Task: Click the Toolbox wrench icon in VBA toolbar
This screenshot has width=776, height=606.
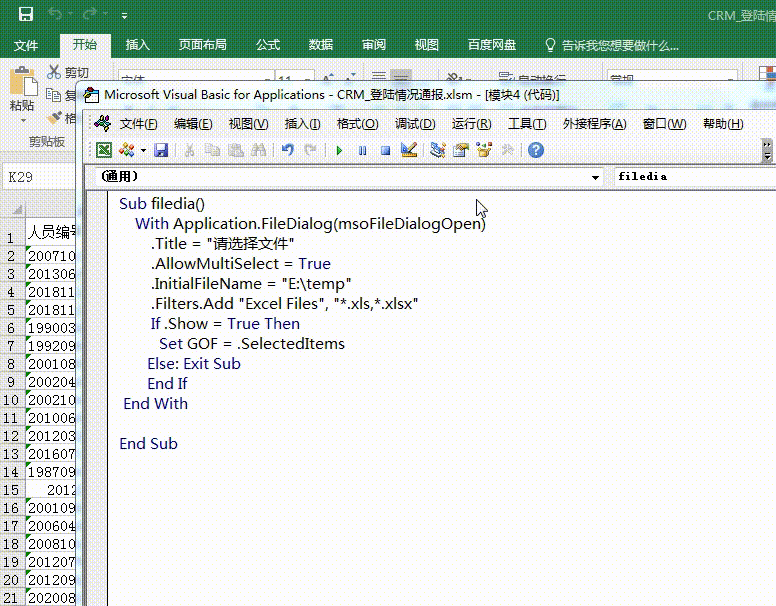Action: point(507,150)
